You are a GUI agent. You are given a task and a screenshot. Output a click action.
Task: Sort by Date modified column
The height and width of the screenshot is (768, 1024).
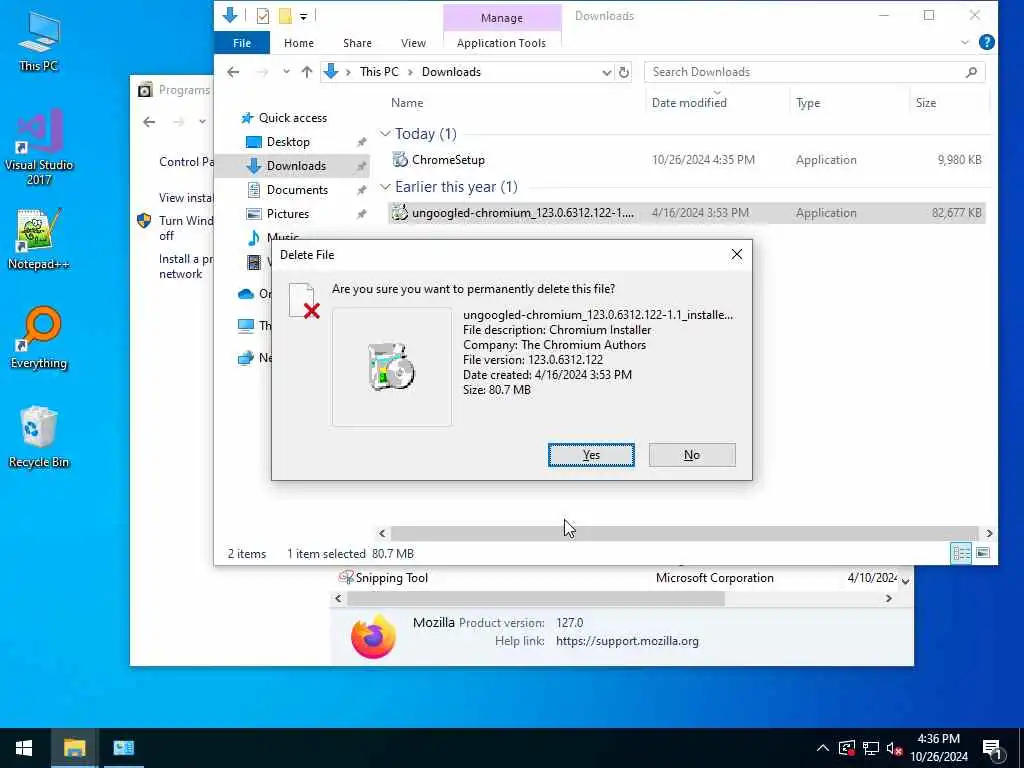pyautogui.click(x=688, y=103)
